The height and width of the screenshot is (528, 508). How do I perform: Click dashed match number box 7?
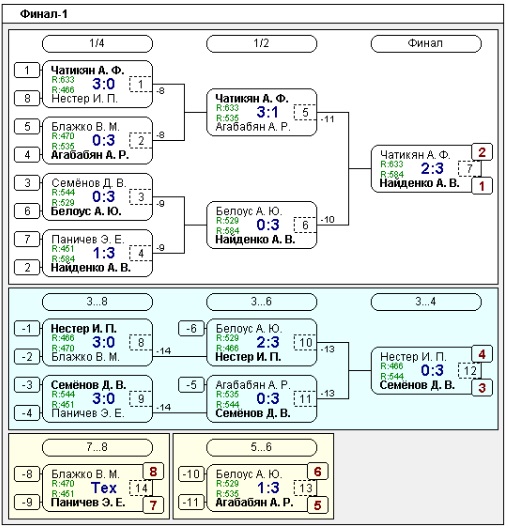(469, 168)
